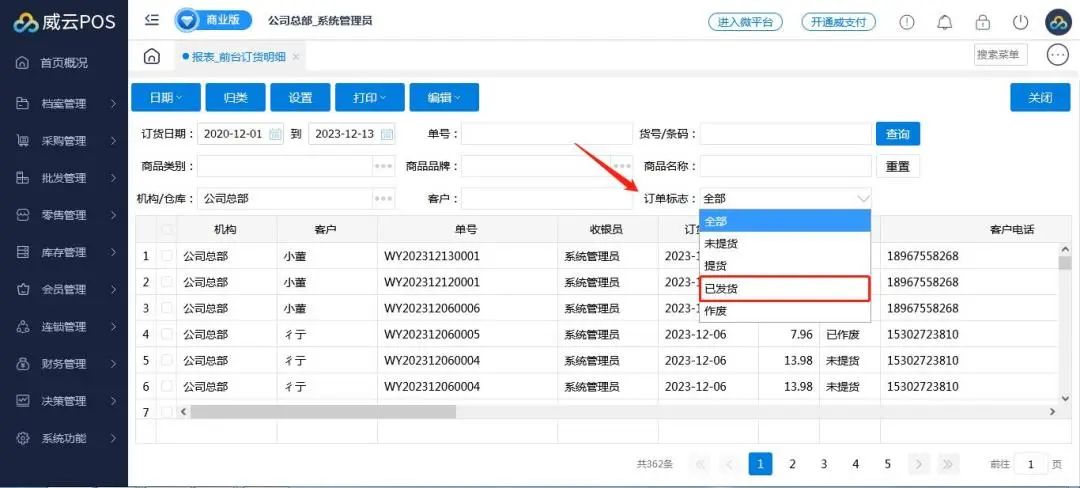
Task: Go to page 3 in pagination
Action: [x=824, y=464]
